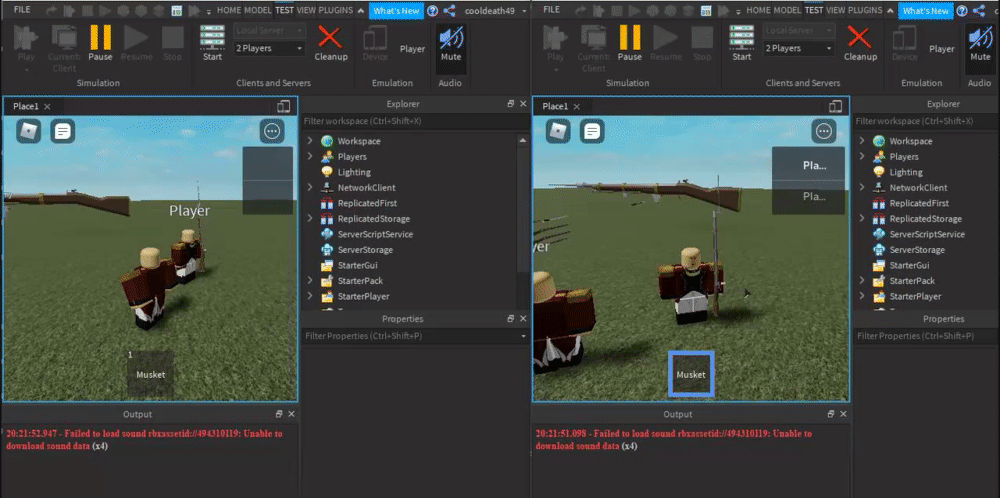The height and width of the screenshot is (498, 1000).
Task: Click the What's New button in the left window
Action: pyautogui.click(x=397, y=11)
